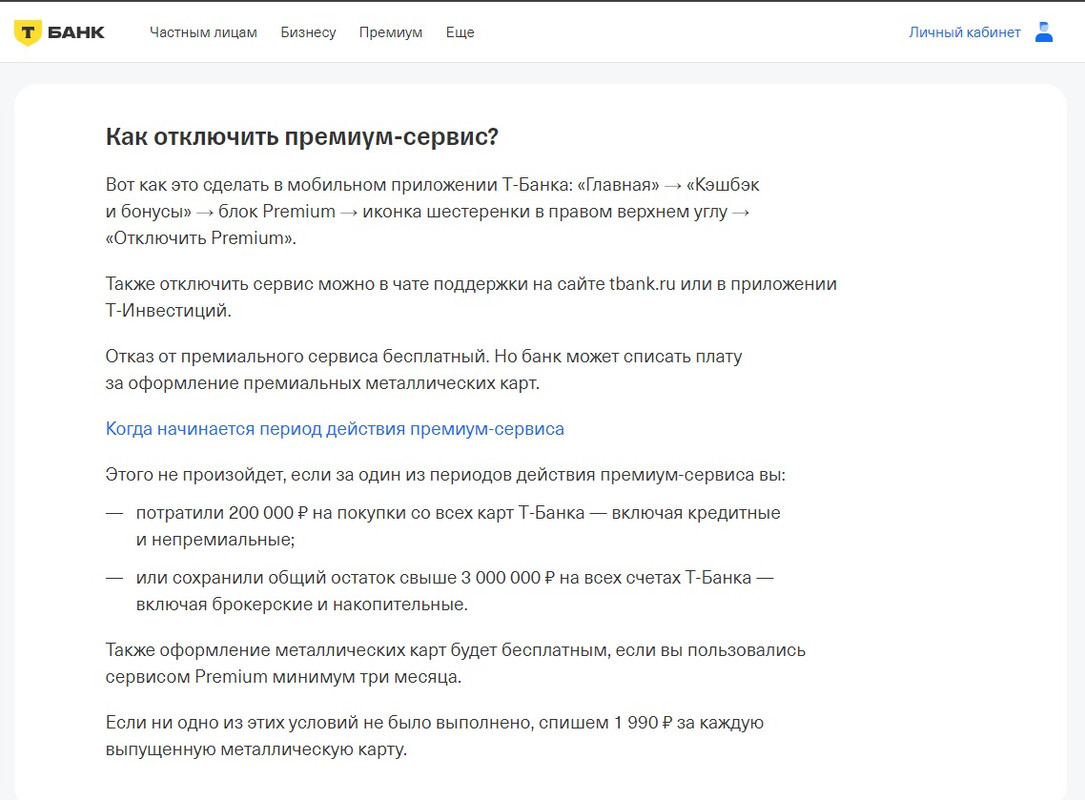Click line Если ни одно из этих условий
The image size is (1085, 800).
[x=435, y=723]
